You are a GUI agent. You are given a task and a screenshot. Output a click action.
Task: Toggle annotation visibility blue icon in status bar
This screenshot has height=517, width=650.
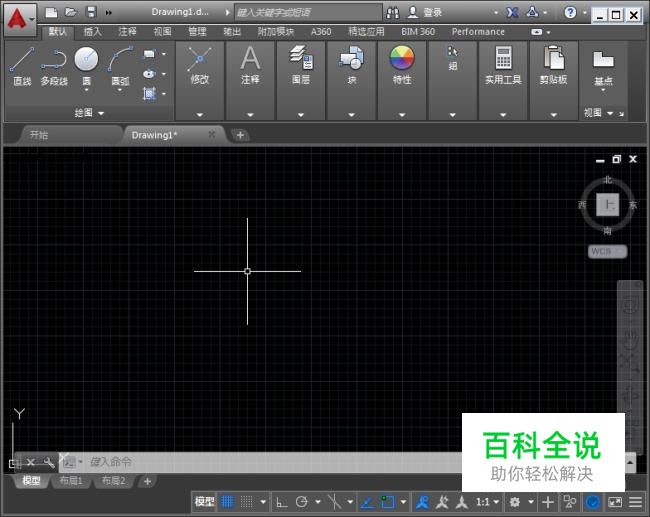(x=422, y=502)
